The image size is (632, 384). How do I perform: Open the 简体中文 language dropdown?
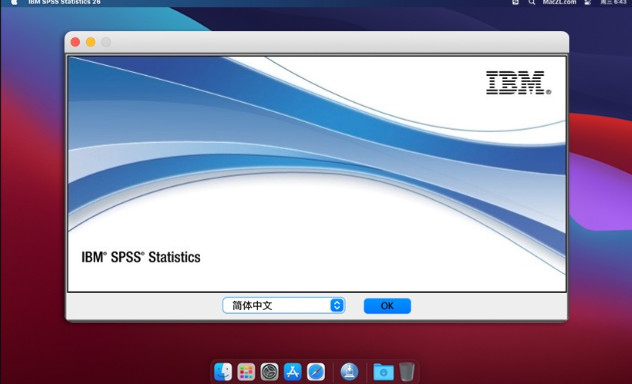[x=283, y=305]
